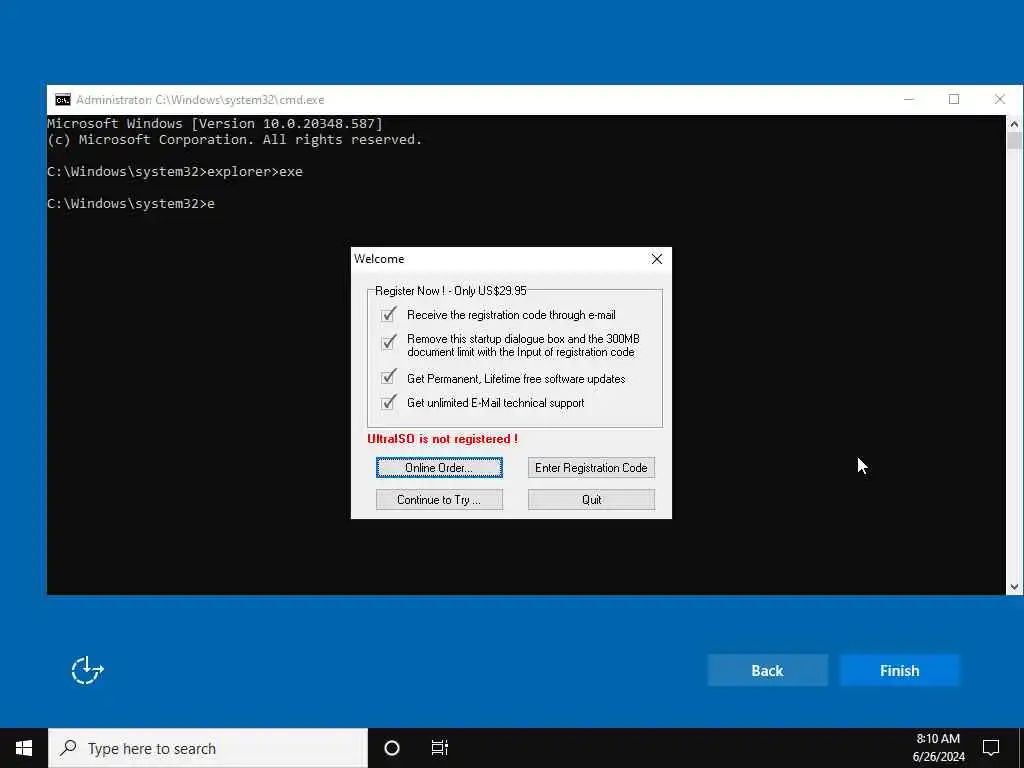Click the Back button in setup
The width and height of the screenshot is (1024, 768).
(x=767, y=671)
